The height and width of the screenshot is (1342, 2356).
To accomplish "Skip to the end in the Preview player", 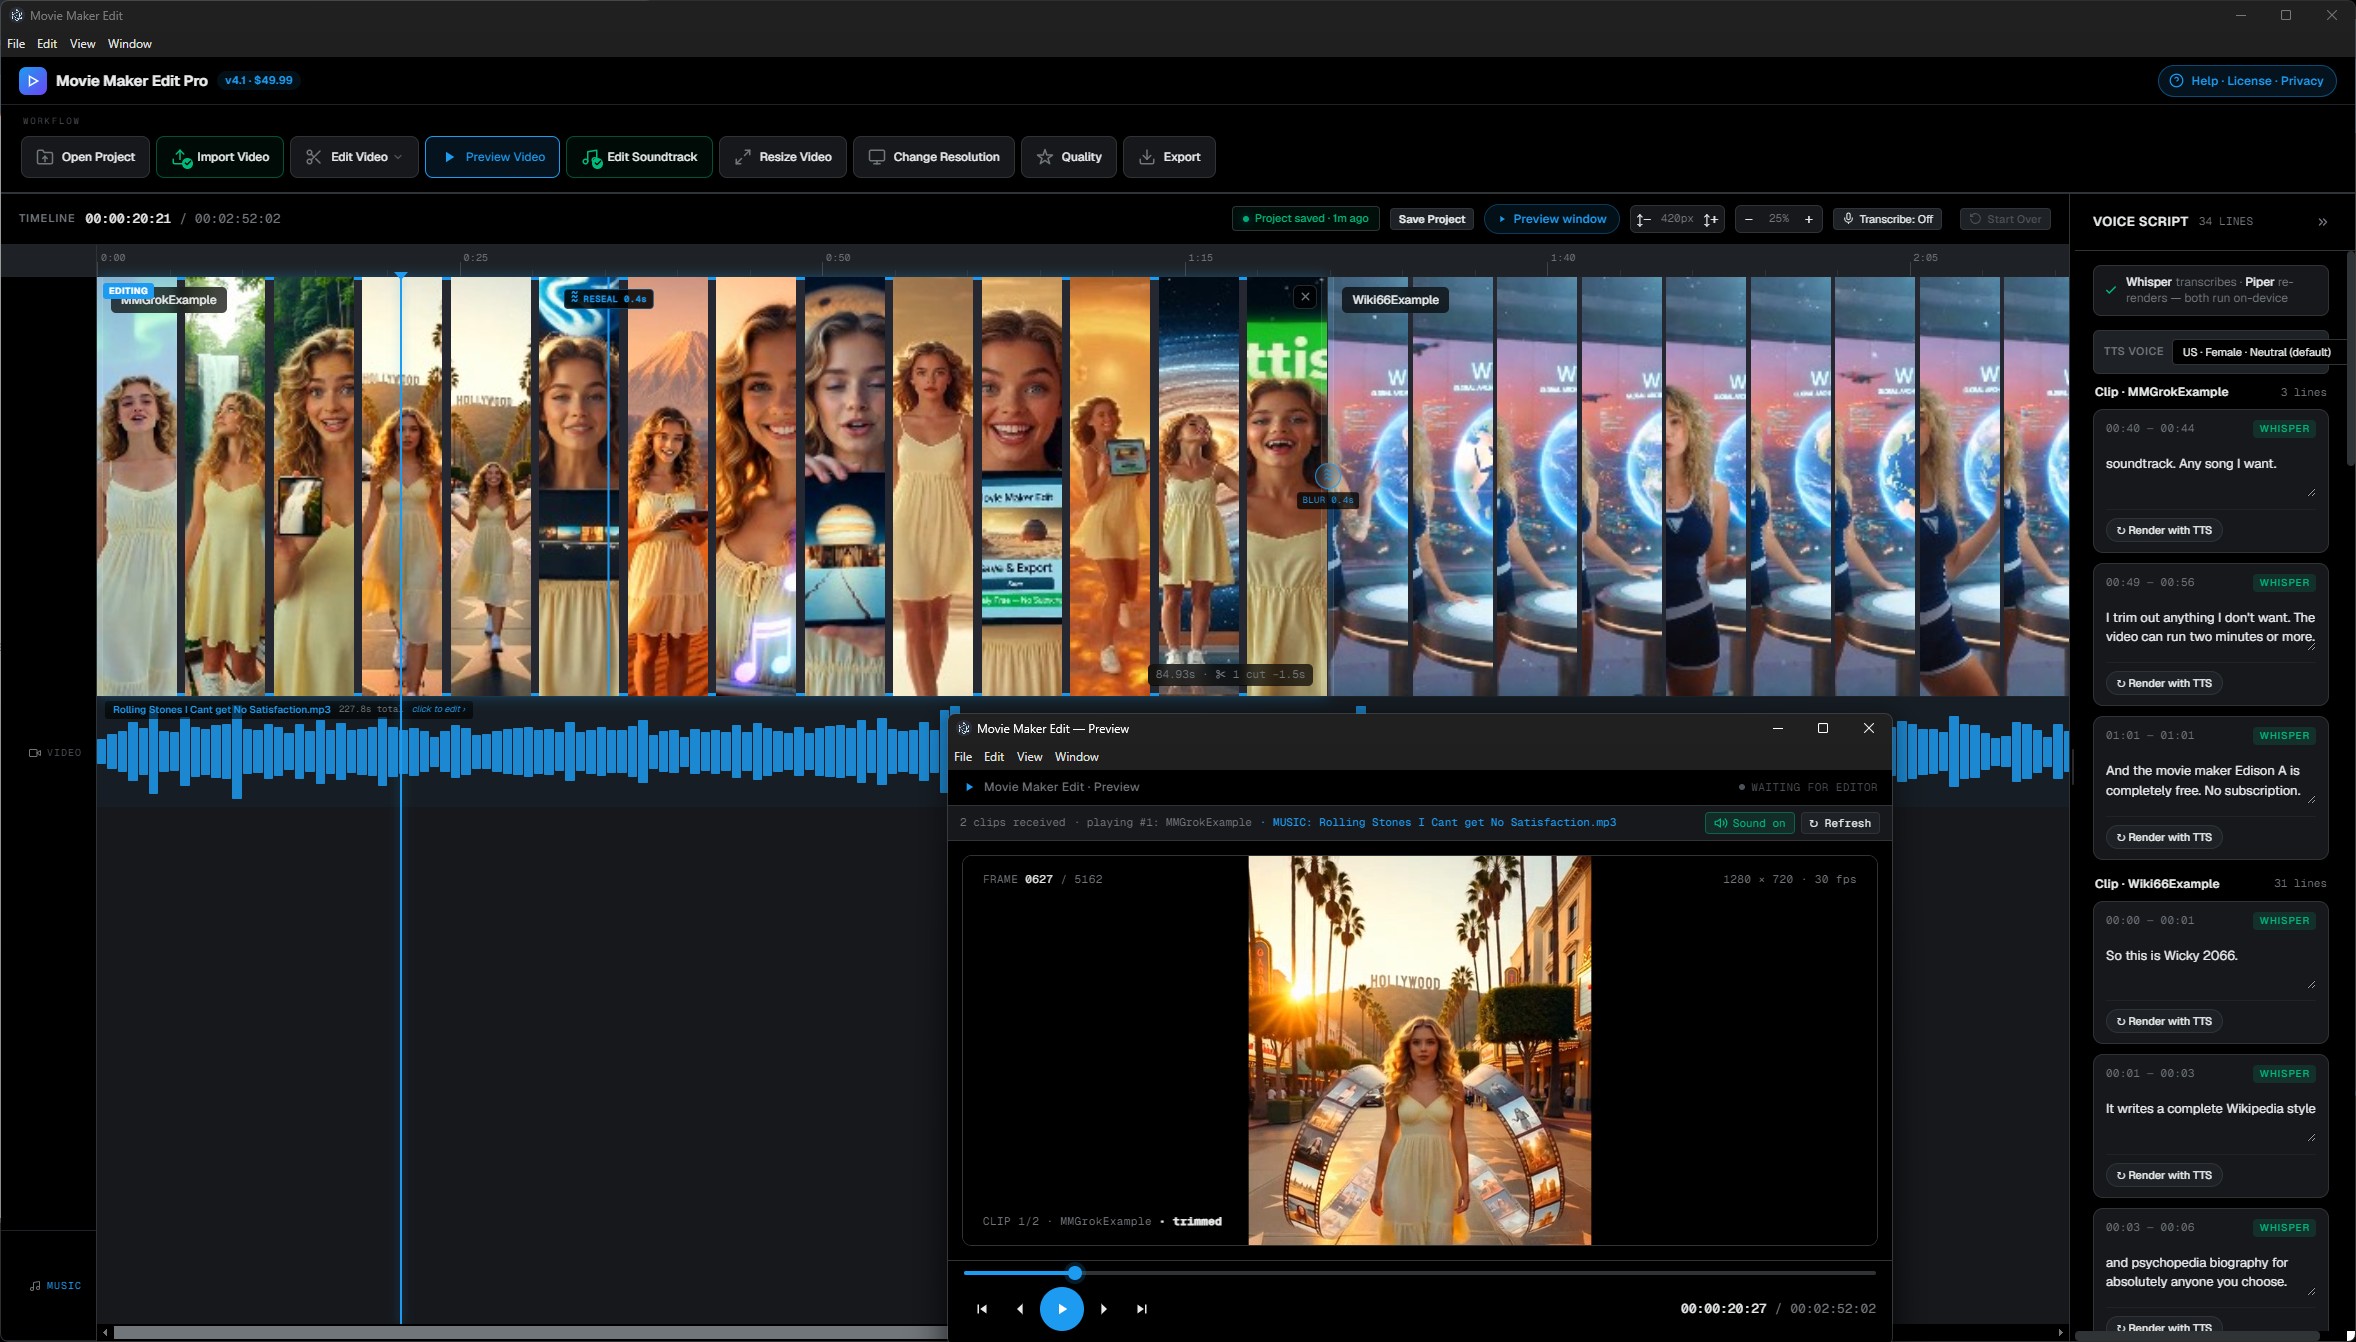I will pos(1142,1308).
